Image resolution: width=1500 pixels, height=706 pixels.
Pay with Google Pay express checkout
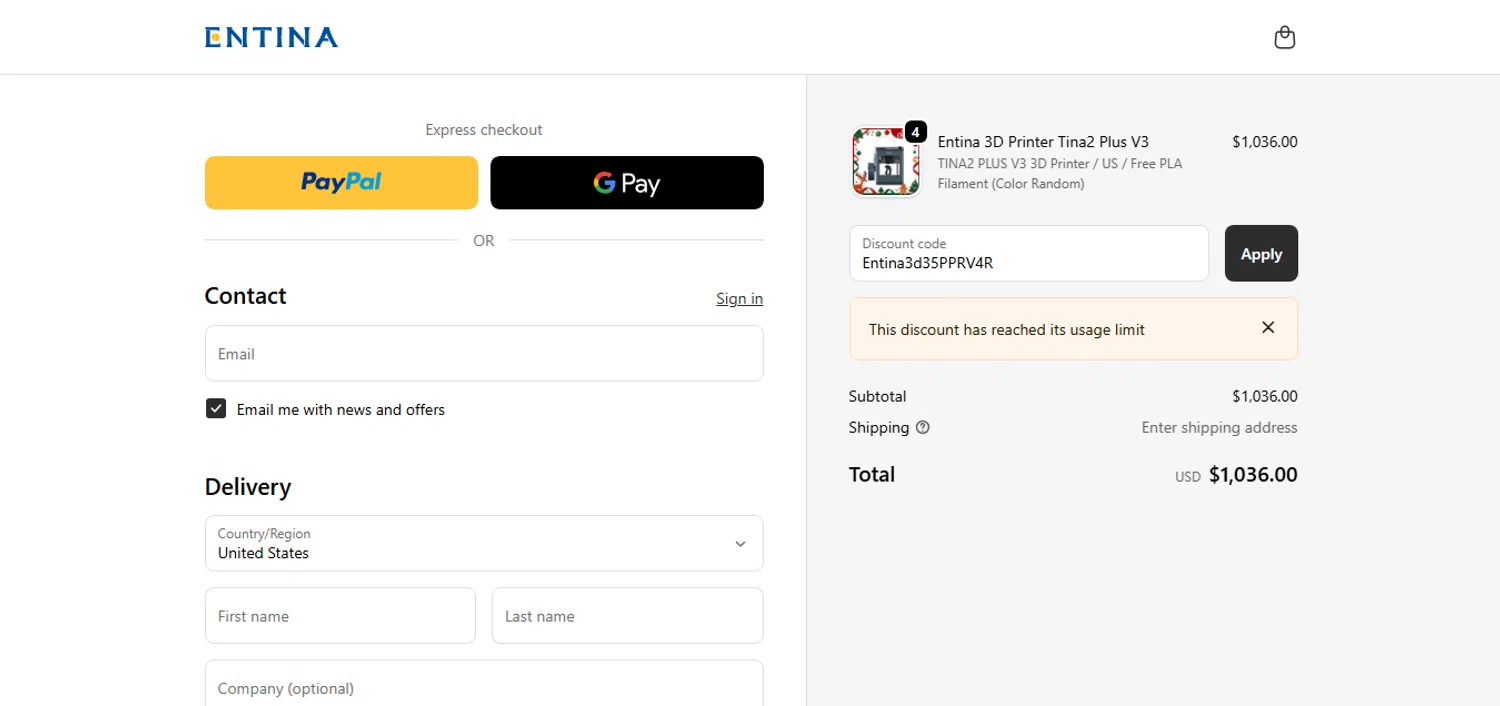(x=627, y=183)
